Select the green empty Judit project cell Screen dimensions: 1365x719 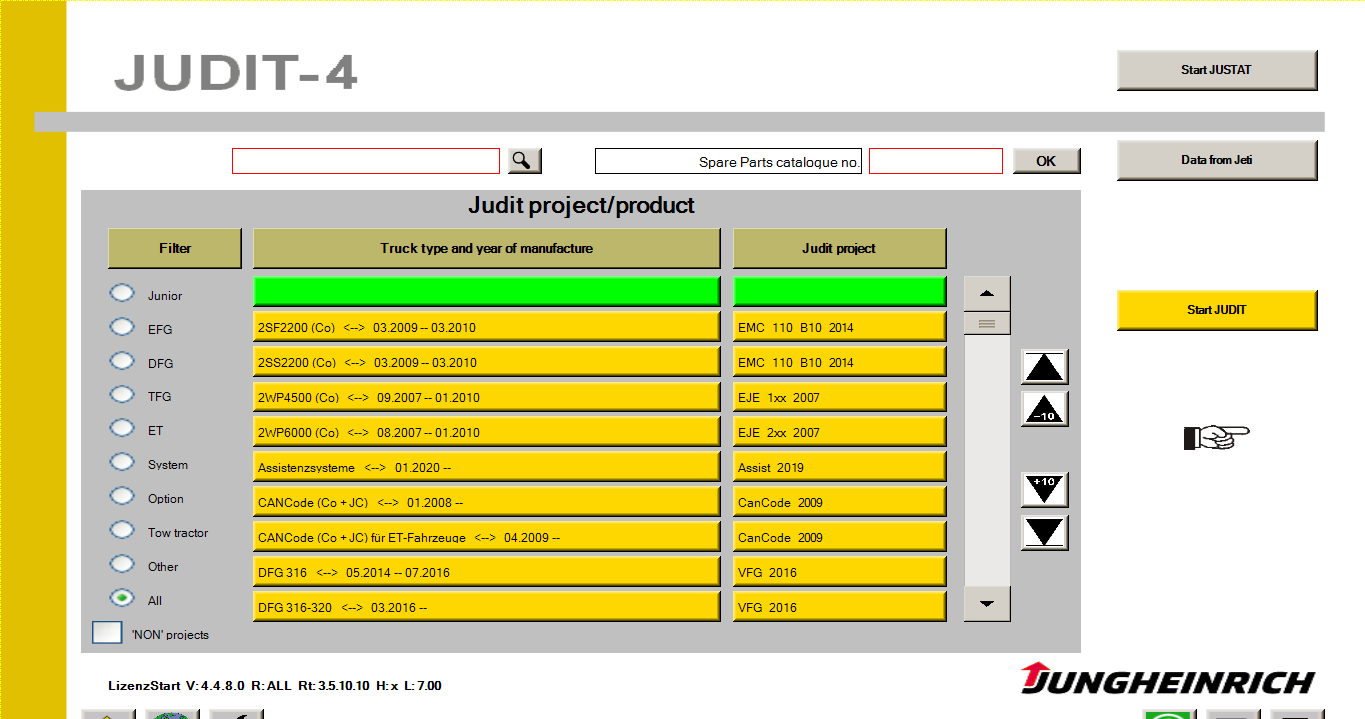click(x=839, y=291)
